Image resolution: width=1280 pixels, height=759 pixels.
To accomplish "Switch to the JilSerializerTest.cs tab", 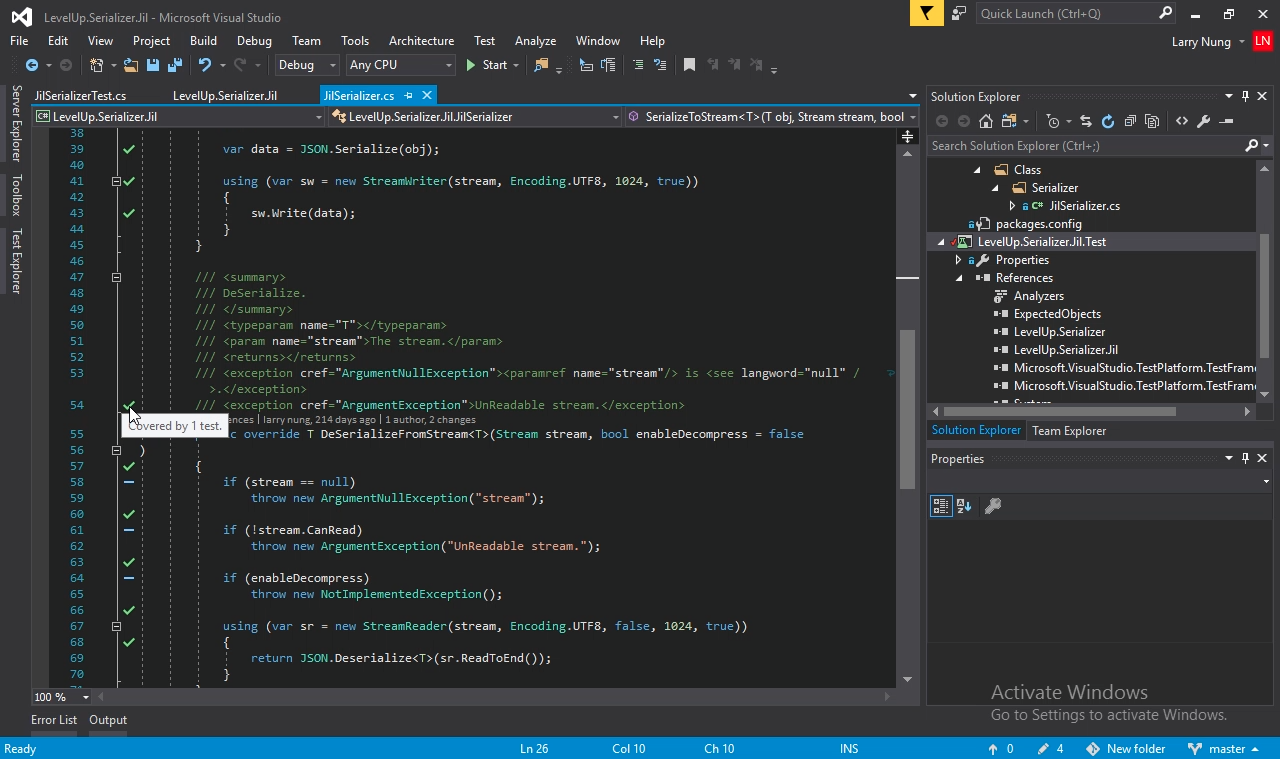I will [x=80, y=96].
